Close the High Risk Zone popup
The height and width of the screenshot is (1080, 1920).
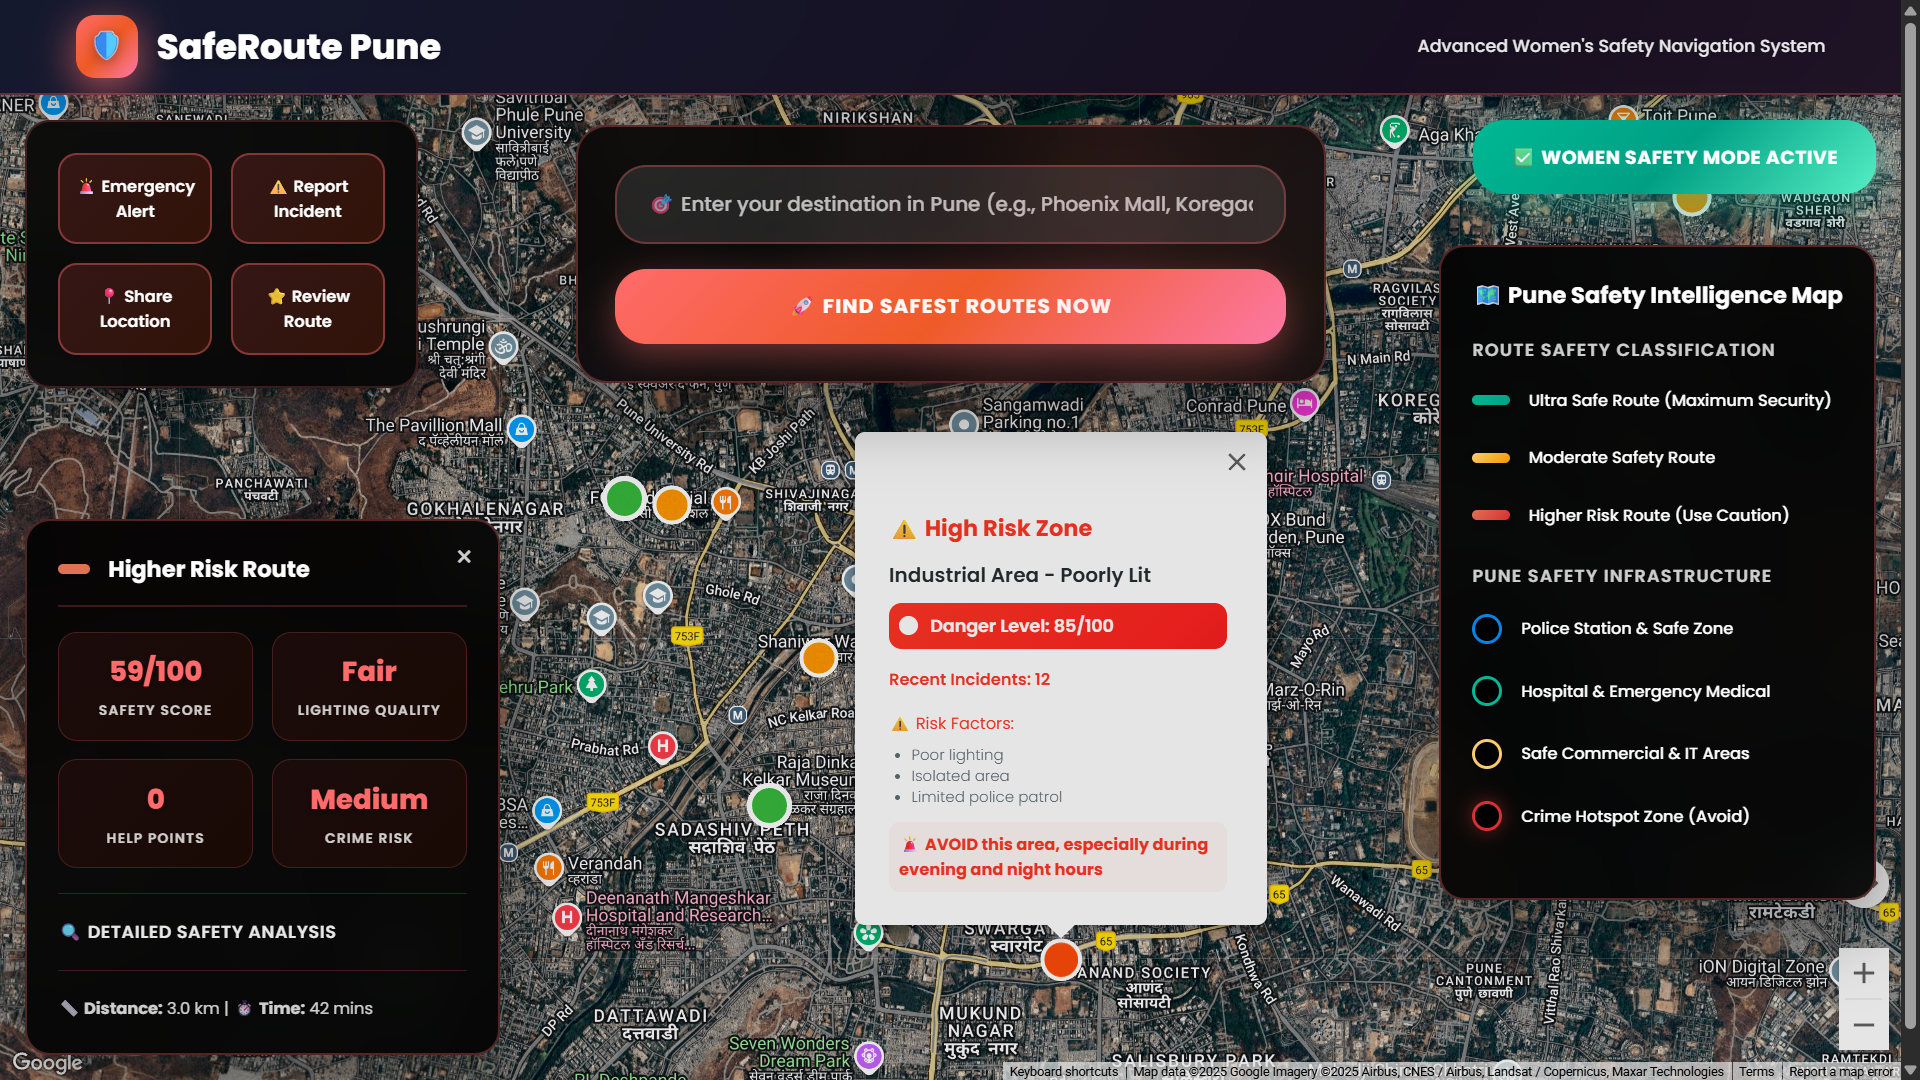click(1237, 462)
